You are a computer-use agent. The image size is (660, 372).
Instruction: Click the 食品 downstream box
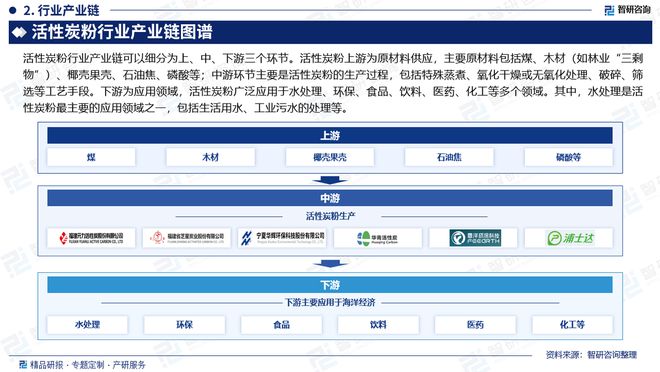[x=282, y=324]
